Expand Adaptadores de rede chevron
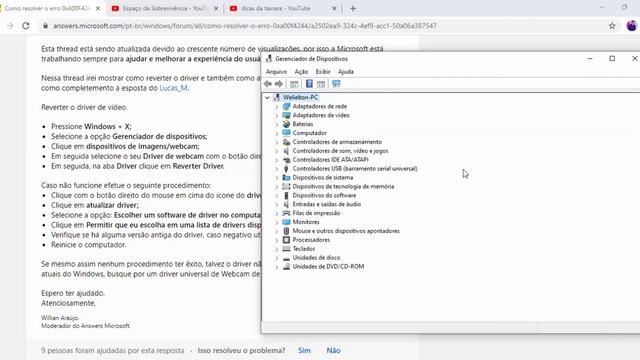The height and width of the screenshot is (360, 640). pos(277,107)
